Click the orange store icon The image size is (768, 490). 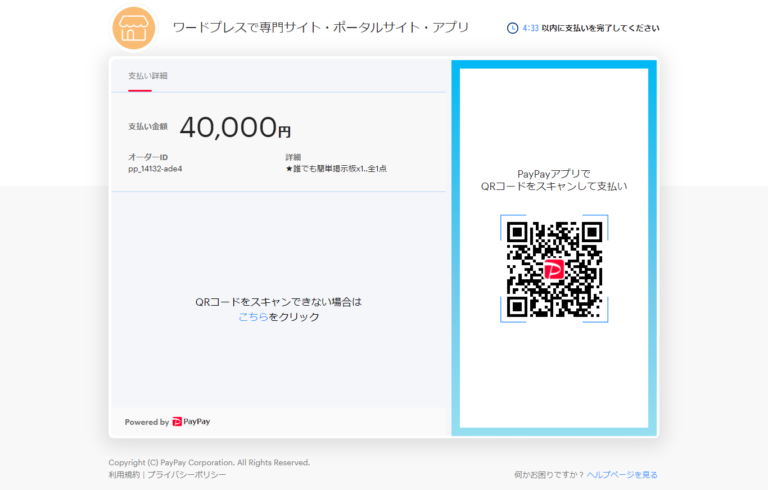pyautogui.click(x=133, y=29)
